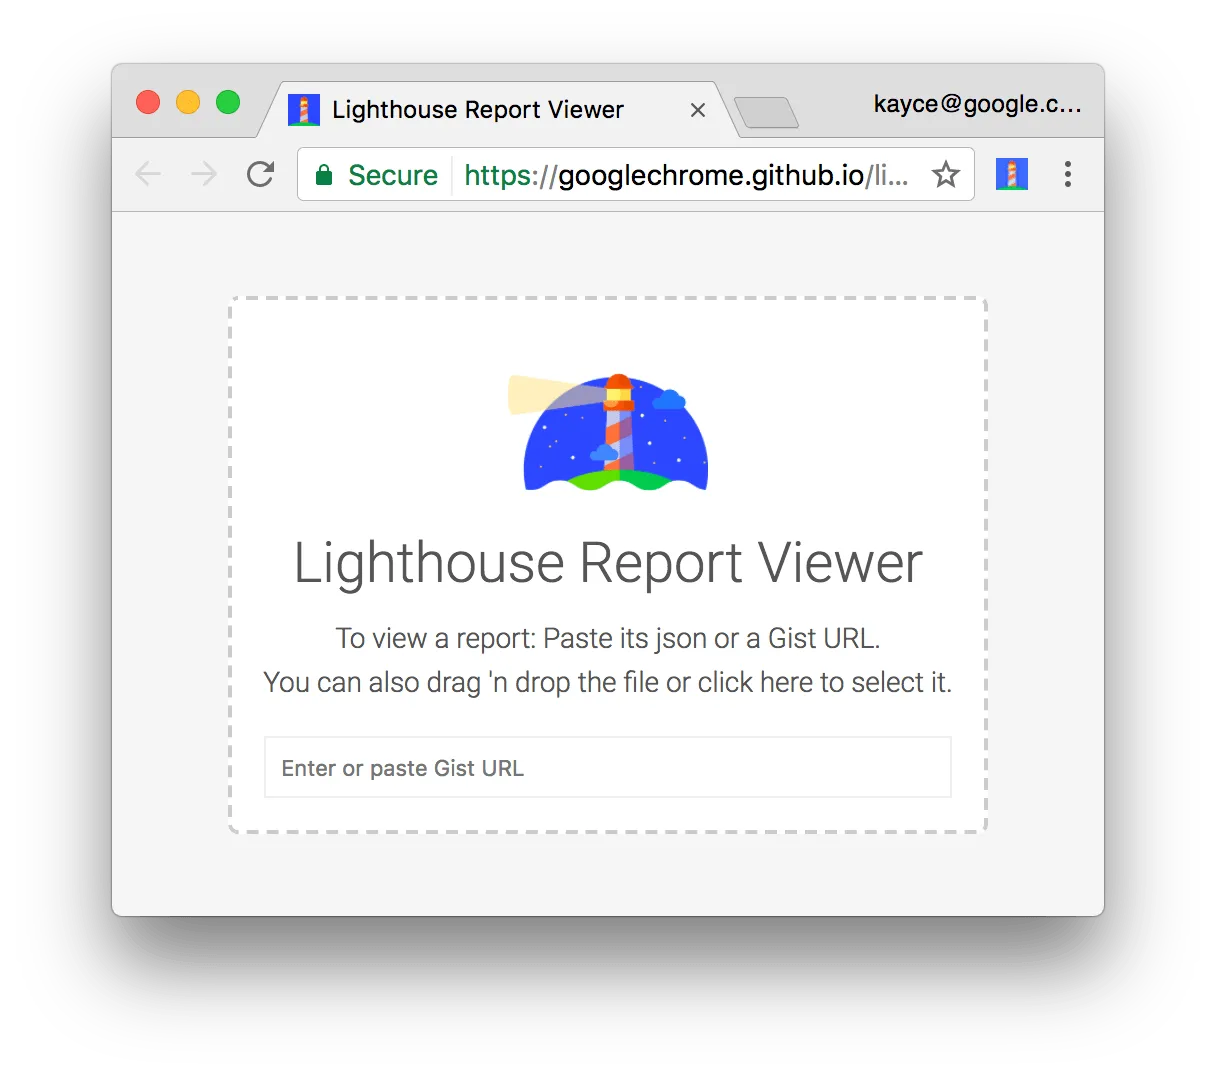Click the Lighthouse extension icon in toolbar
This screenshot has height=1076, width=1216.
[1011, 173]
